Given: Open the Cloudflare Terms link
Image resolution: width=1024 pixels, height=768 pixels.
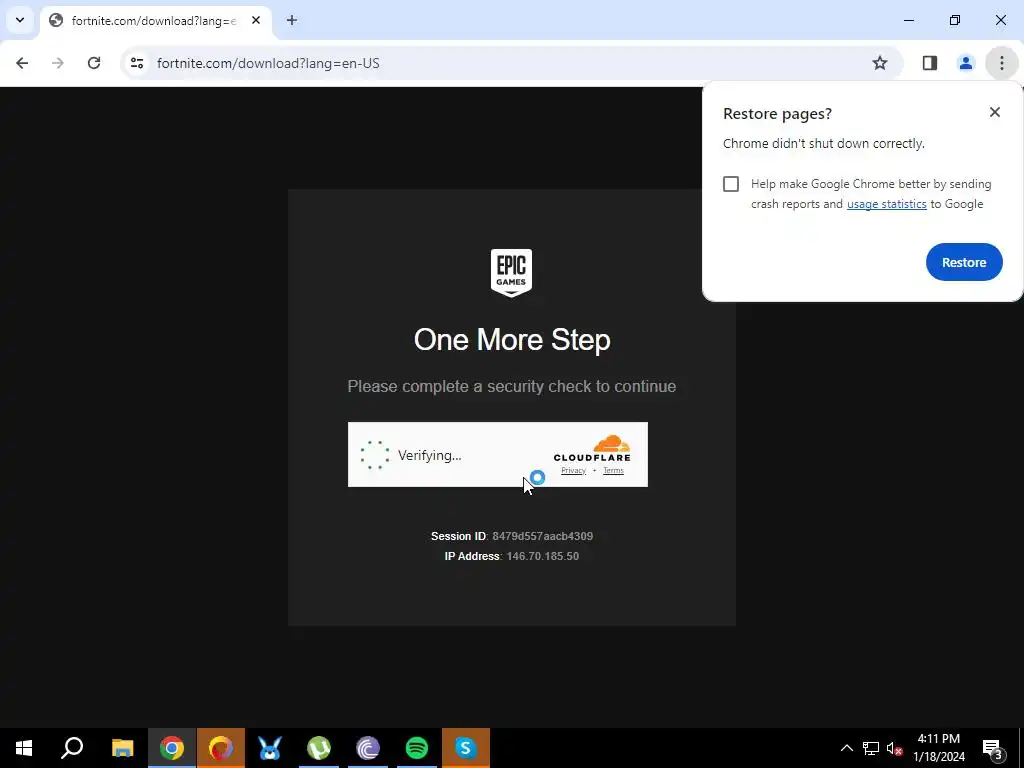Looking at the screenshot, I should (613, 470).
